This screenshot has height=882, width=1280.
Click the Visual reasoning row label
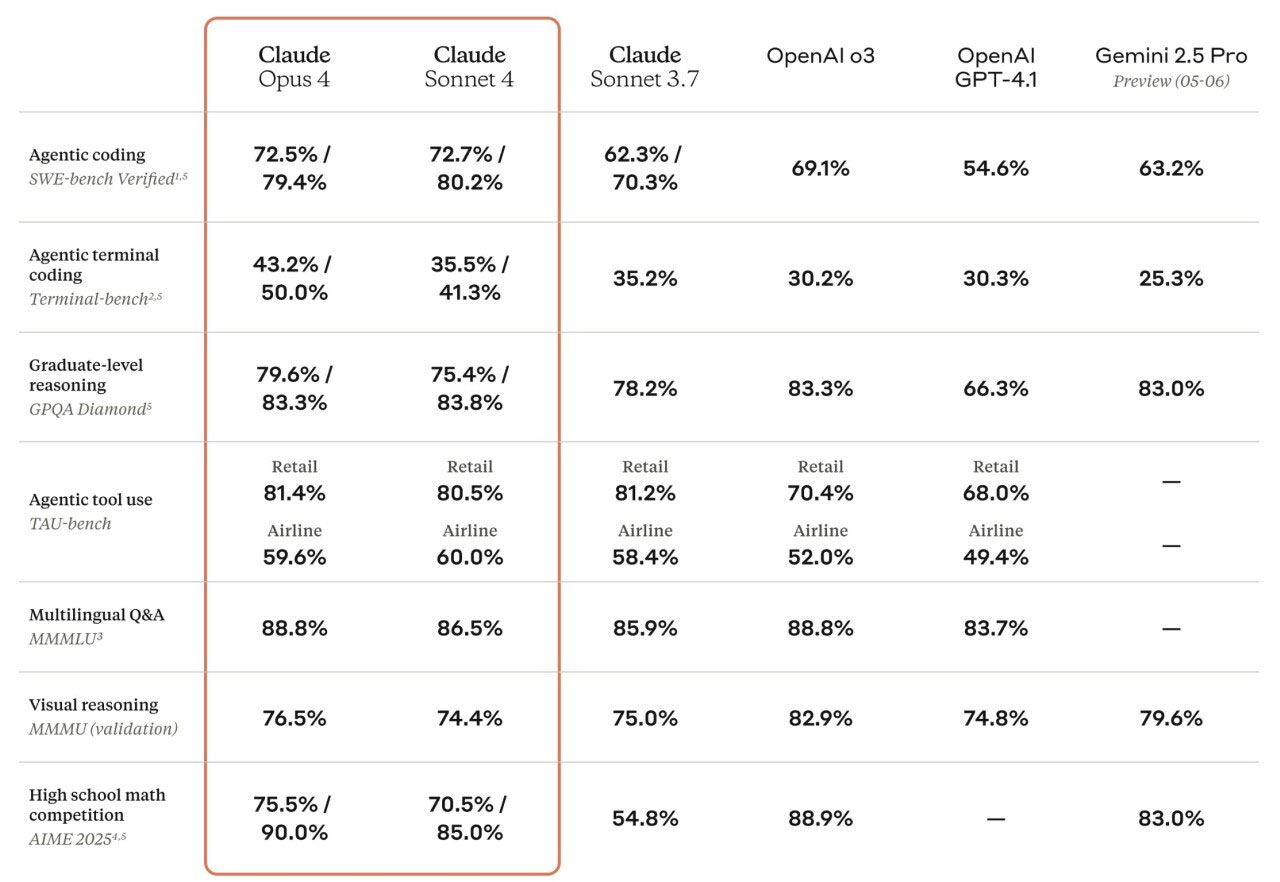coord(93,705)
